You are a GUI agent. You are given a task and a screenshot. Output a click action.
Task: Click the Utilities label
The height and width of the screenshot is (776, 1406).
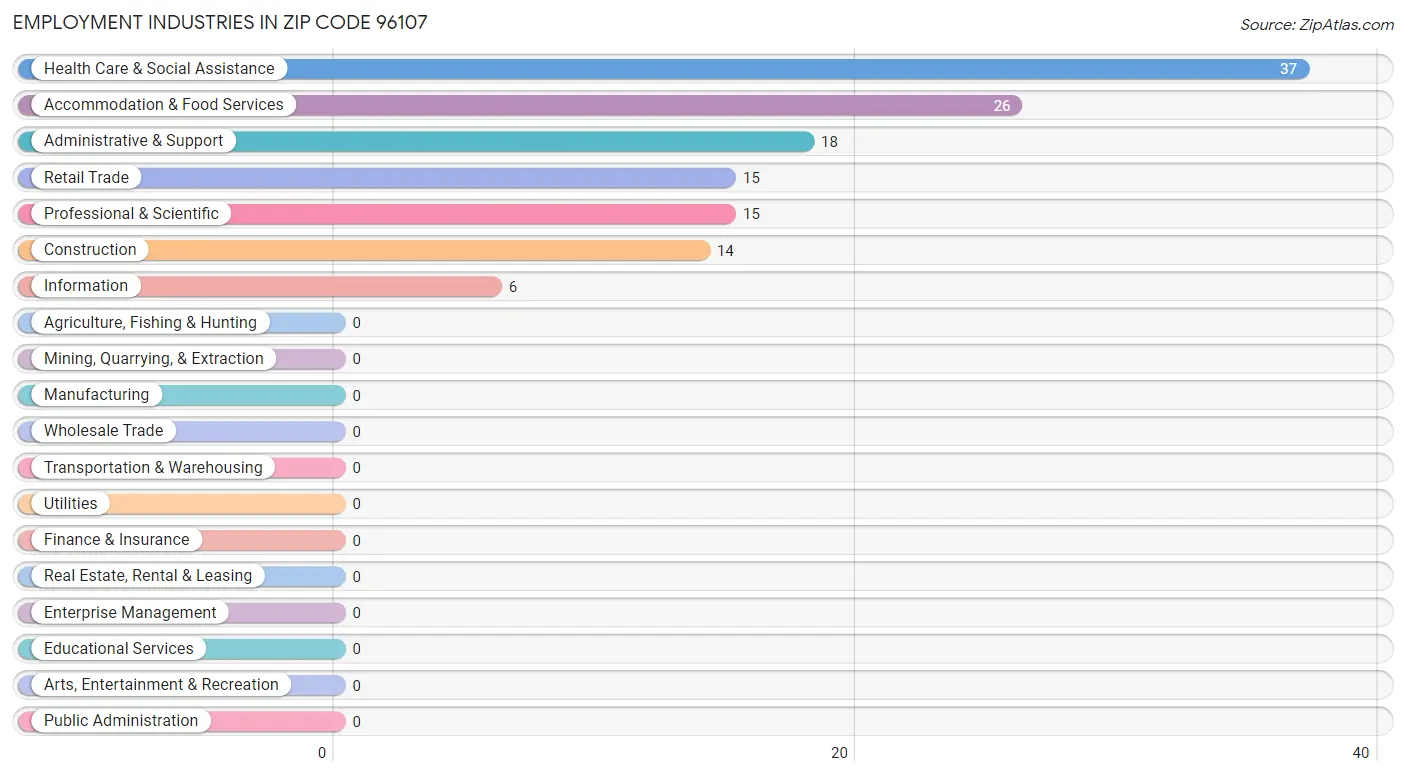point(71,503)
